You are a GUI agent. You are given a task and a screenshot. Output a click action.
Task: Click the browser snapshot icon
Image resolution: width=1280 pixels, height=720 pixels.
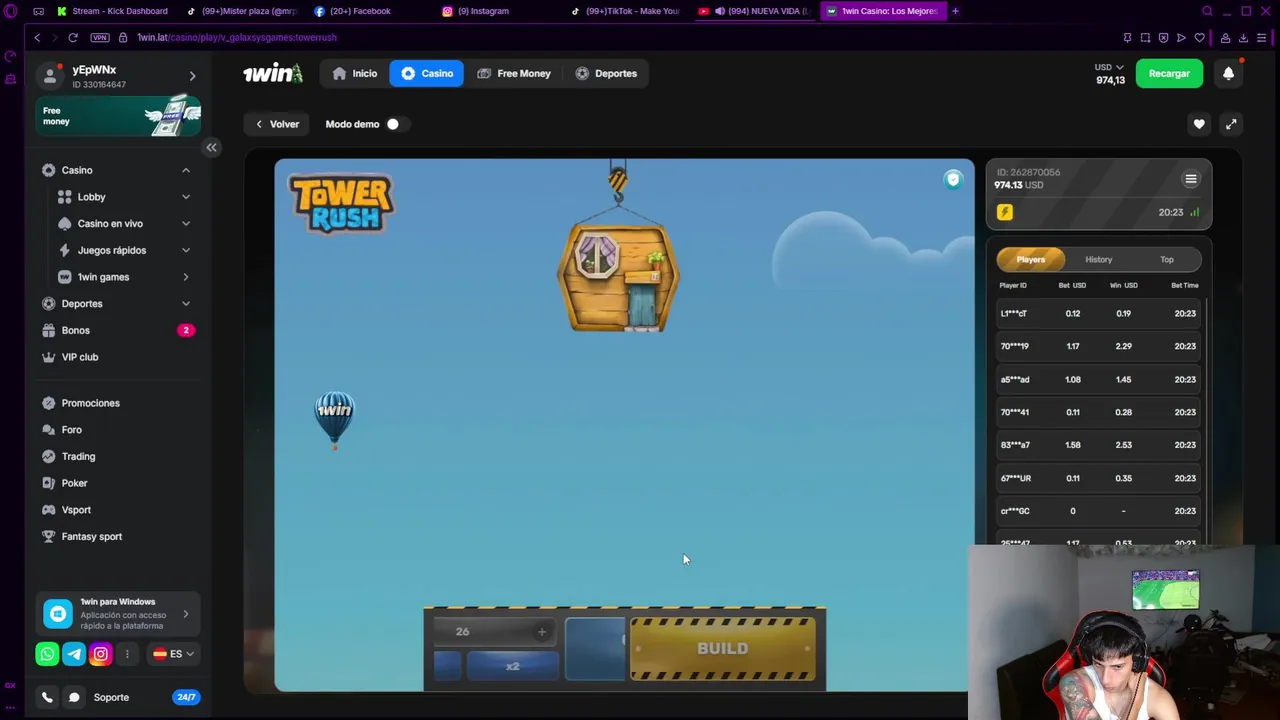(1145, 38)
